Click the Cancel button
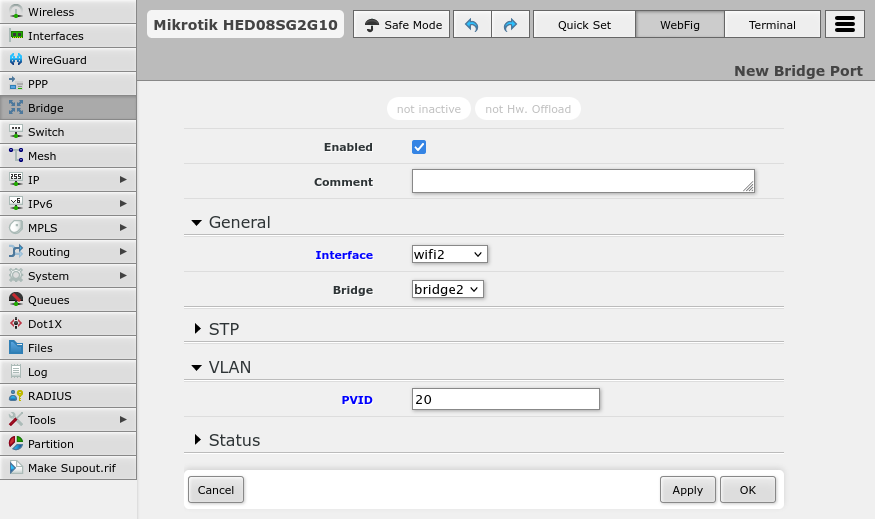The width and height of the screenshot is (875, 519). click(216, 490)
